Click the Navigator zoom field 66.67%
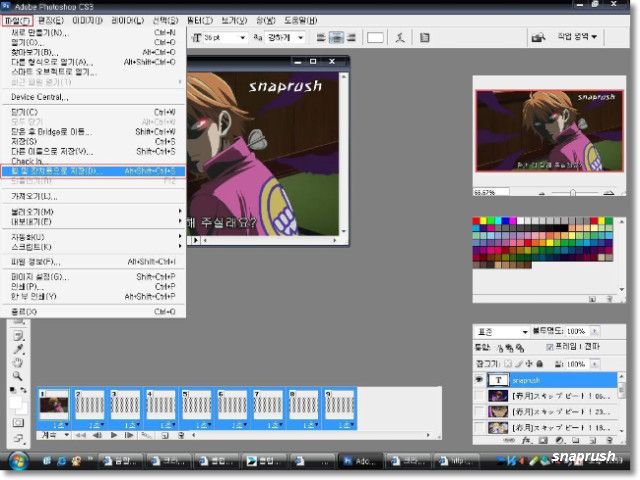Screen dimensions: 640x480 click(491, 192)
